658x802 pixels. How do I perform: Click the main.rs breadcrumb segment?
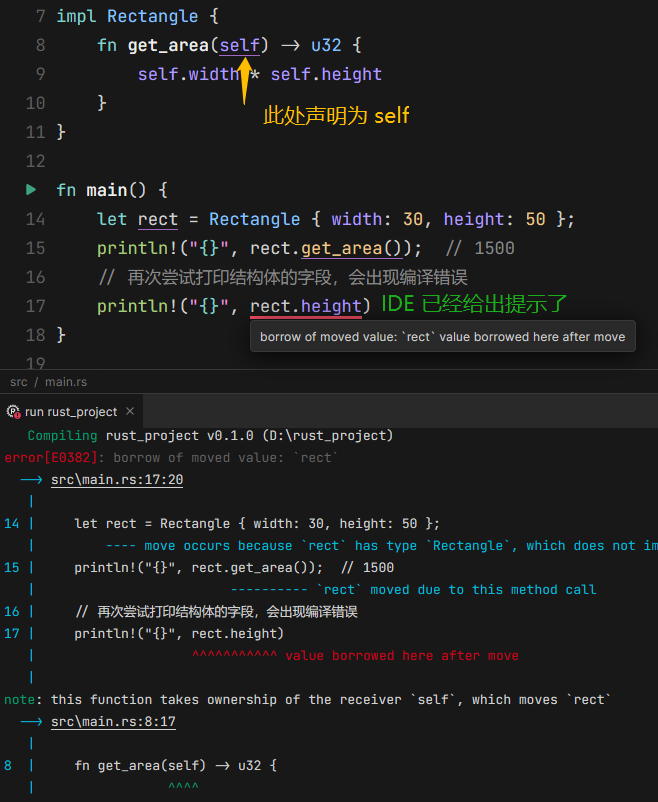click(66, 382)
